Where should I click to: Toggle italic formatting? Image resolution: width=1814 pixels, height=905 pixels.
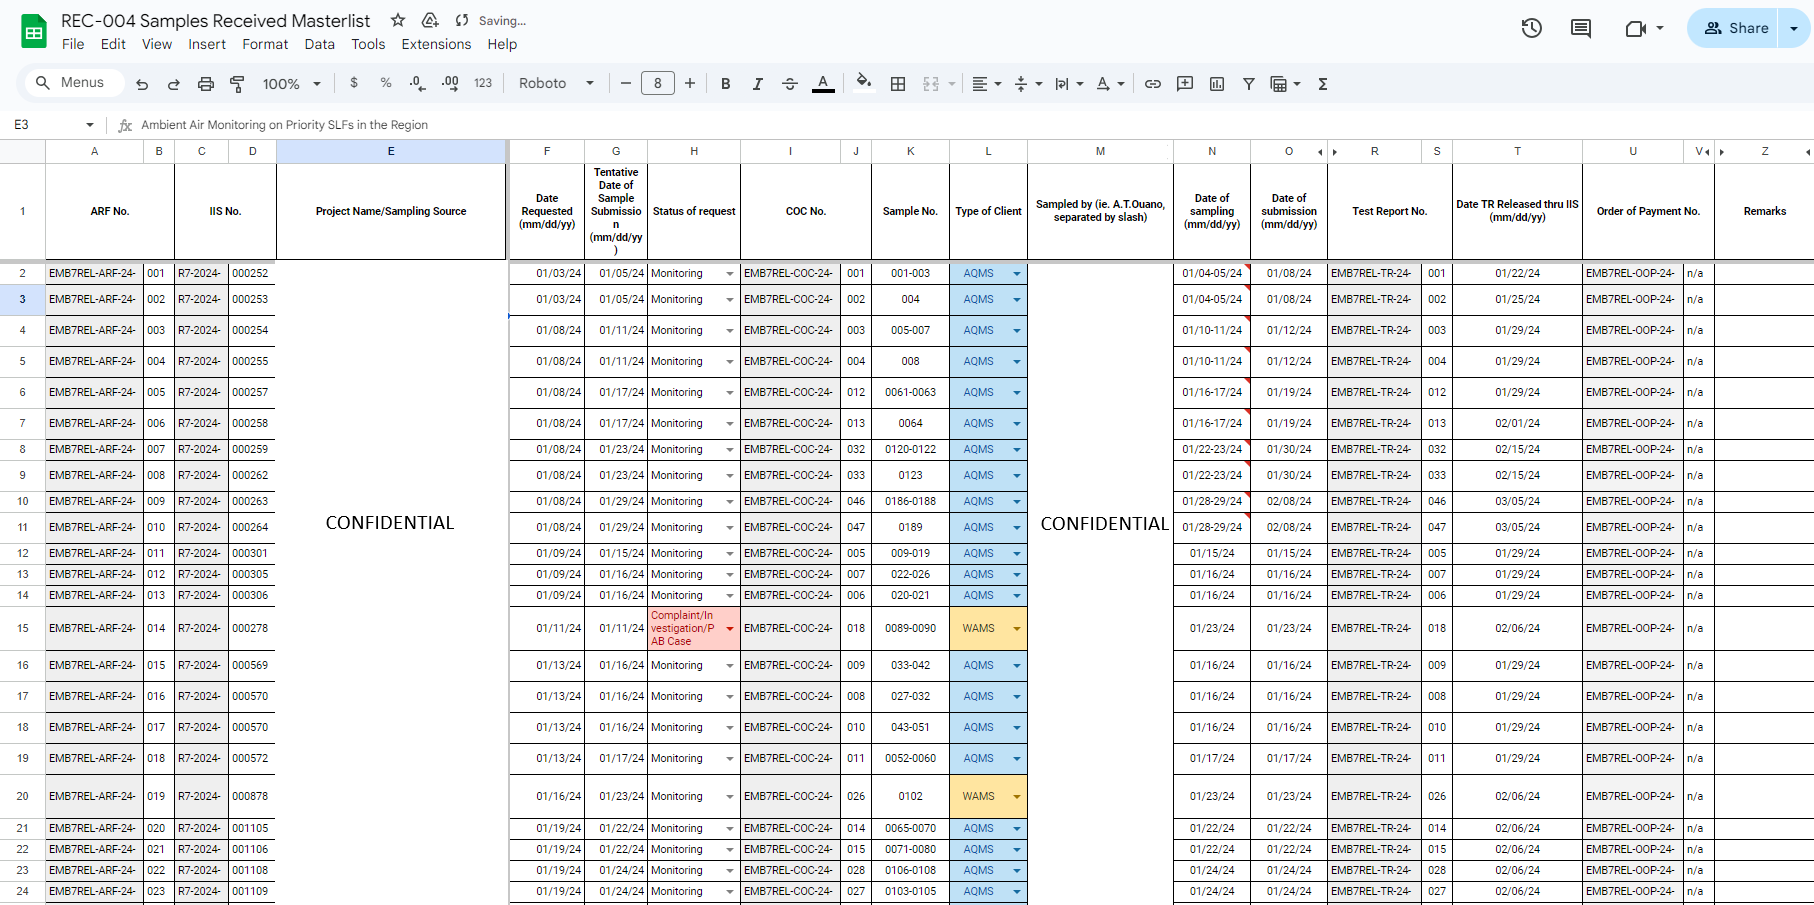pos(758,84)
